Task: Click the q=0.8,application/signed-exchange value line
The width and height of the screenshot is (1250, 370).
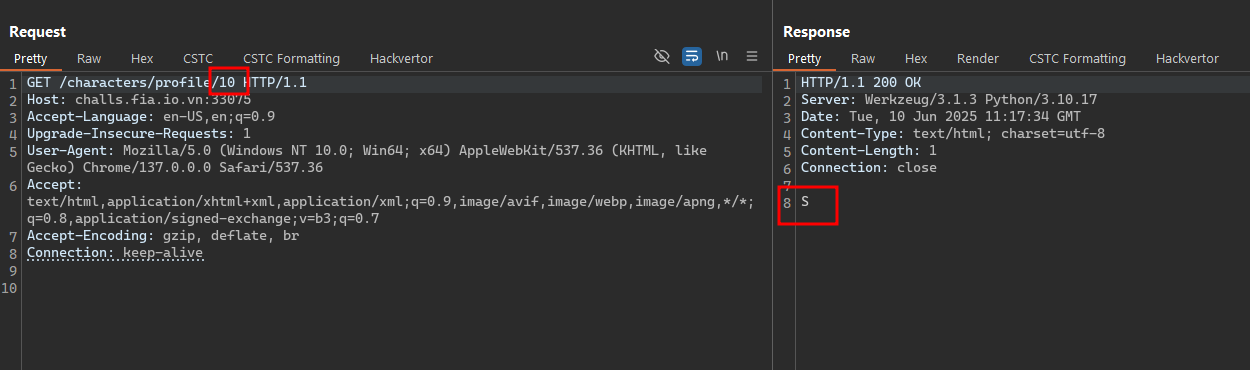Action: coord(203,219)
